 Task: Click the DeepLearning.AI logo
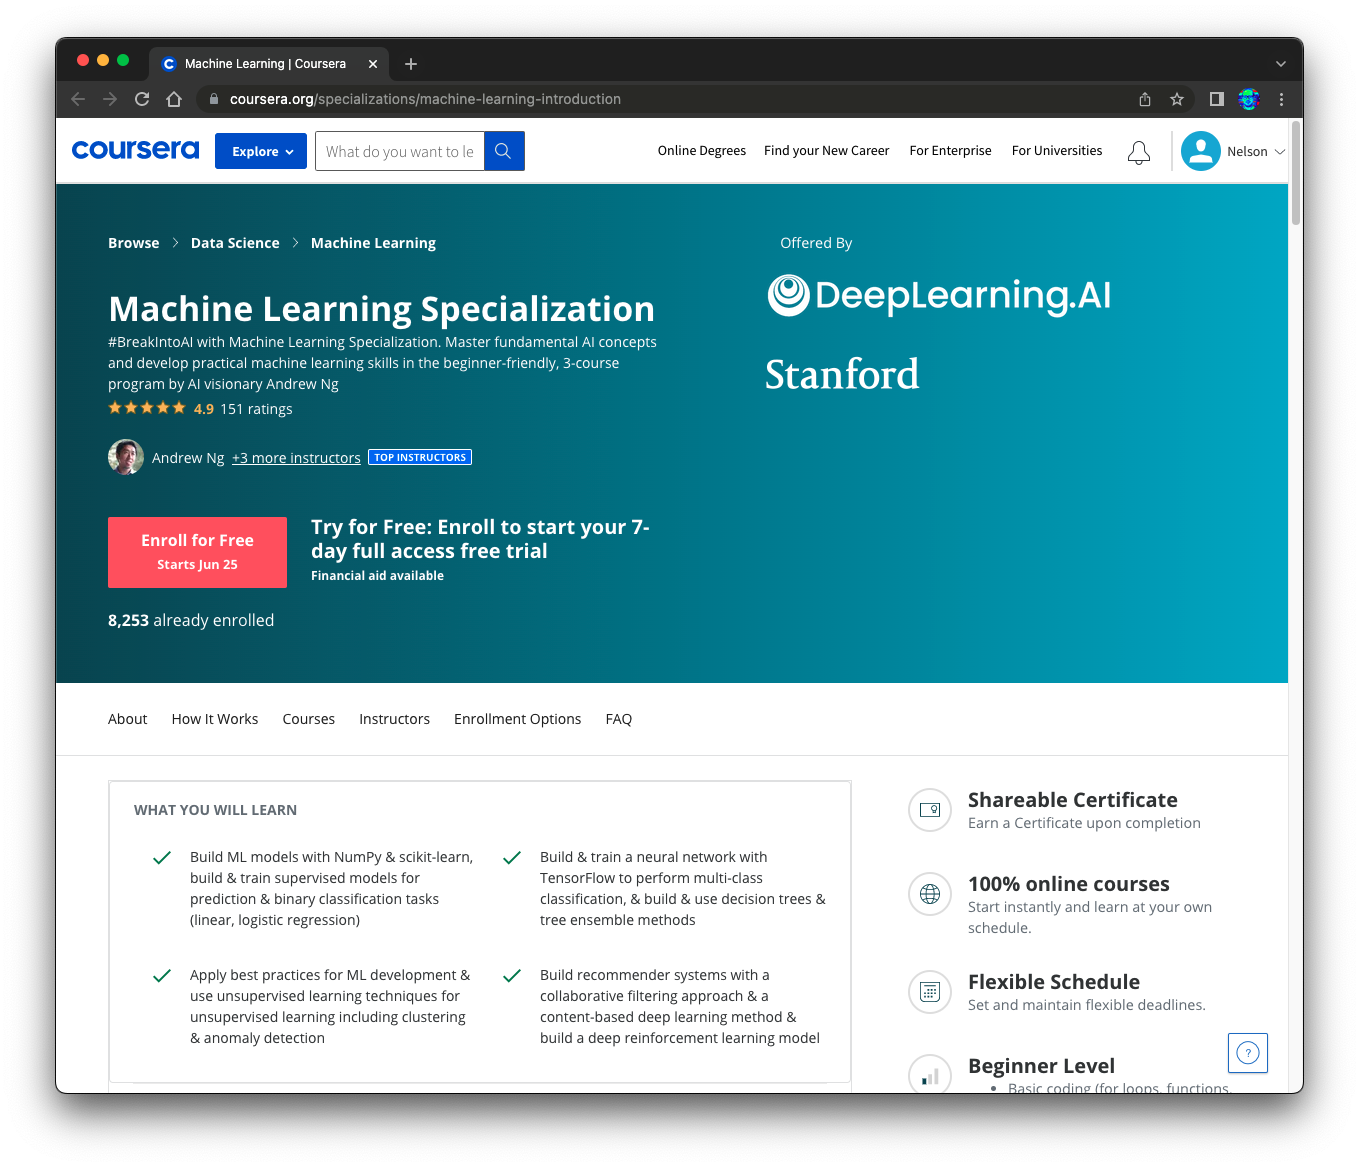pyautogui.click(x=939, y=295)
